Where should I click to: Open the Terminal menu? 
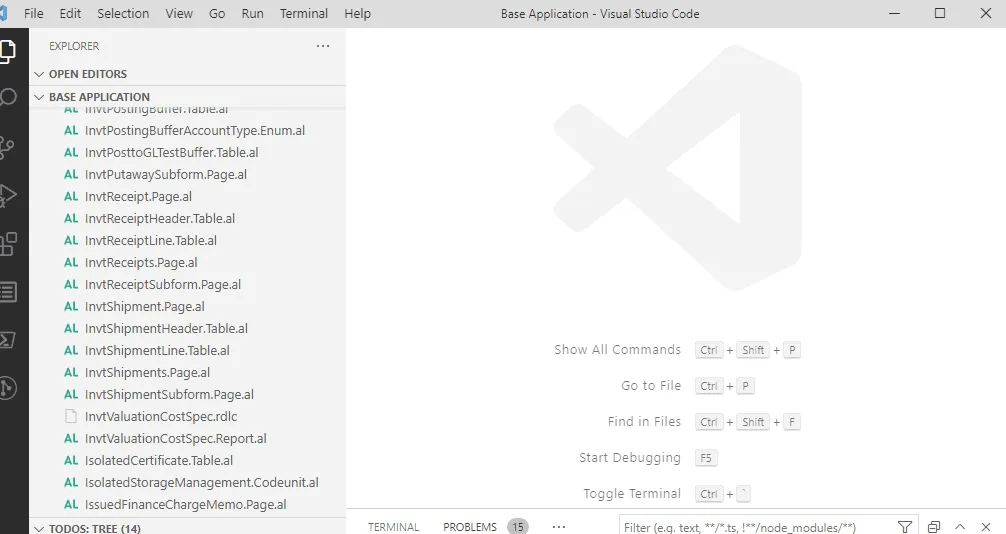(x=304, y=13)
